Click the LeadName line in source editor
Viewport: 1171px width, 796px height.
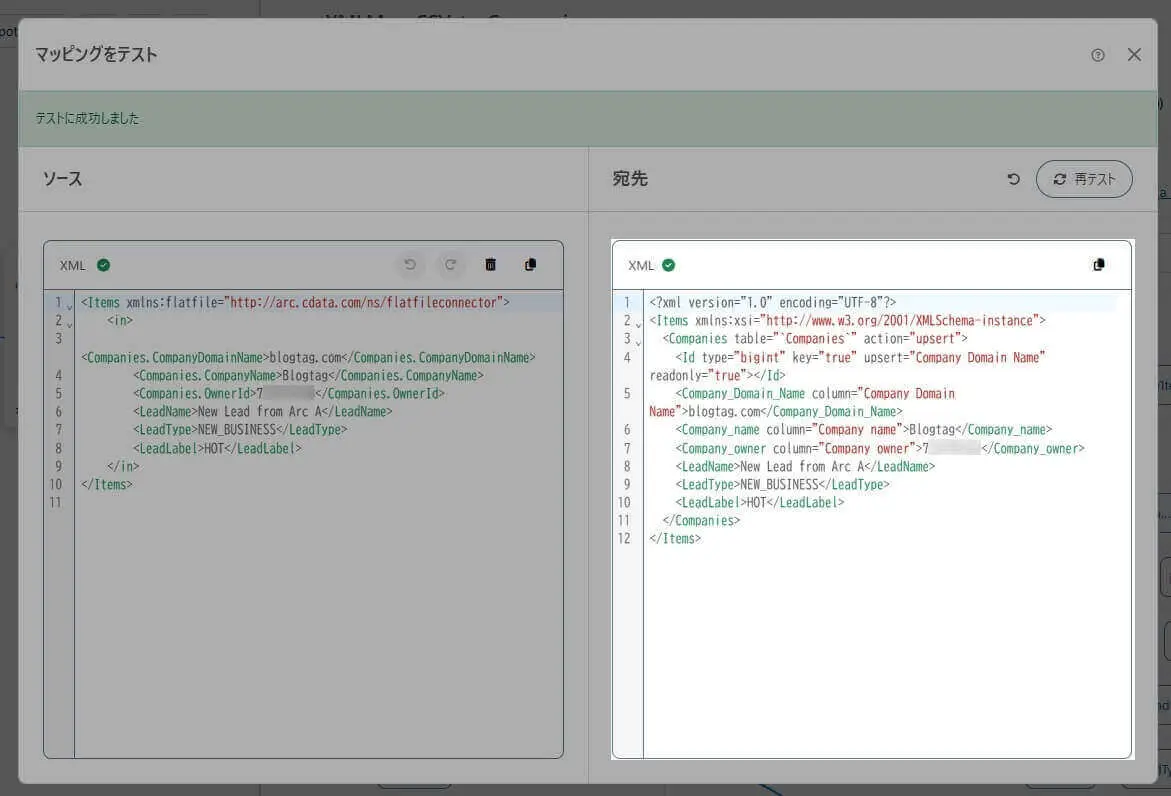click(x=261, y=412)
